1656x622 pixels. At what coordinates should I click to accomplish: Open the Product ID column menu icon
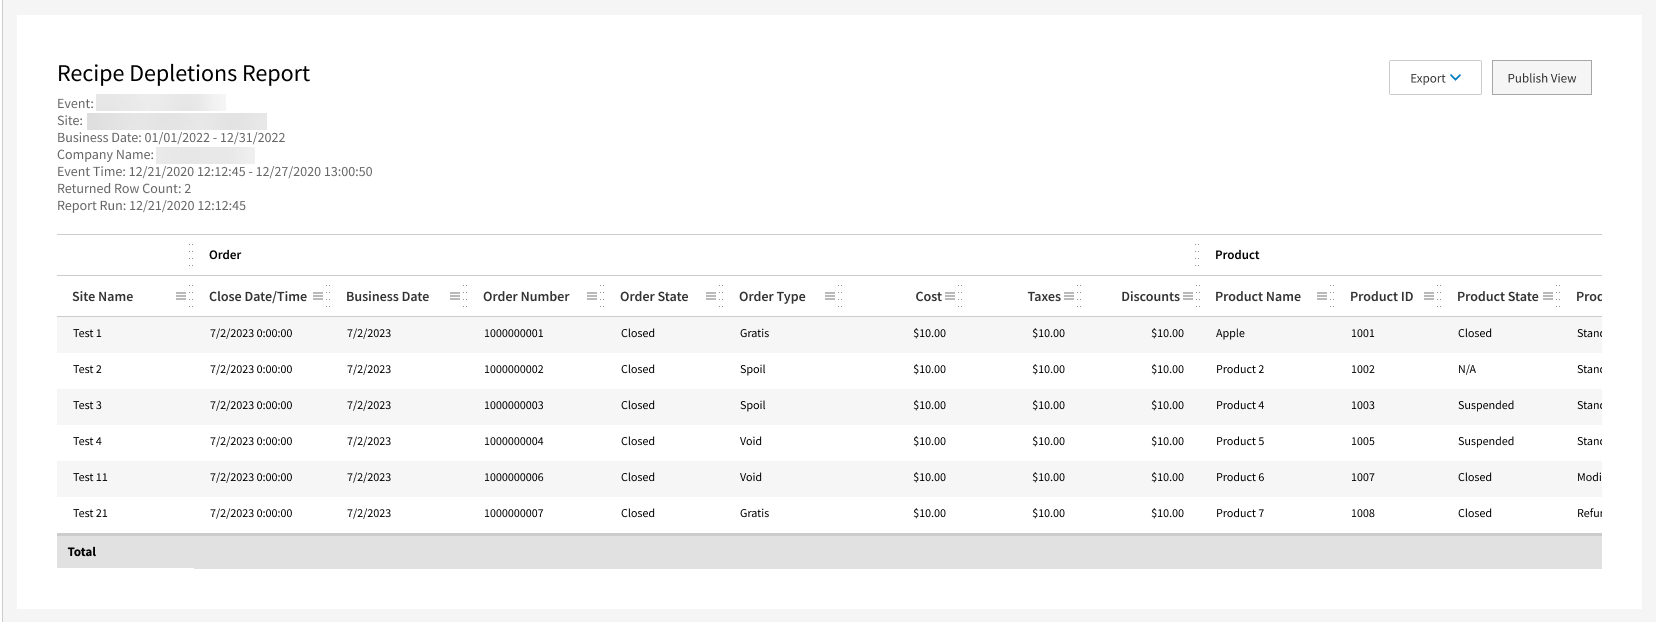point(1429,296)
